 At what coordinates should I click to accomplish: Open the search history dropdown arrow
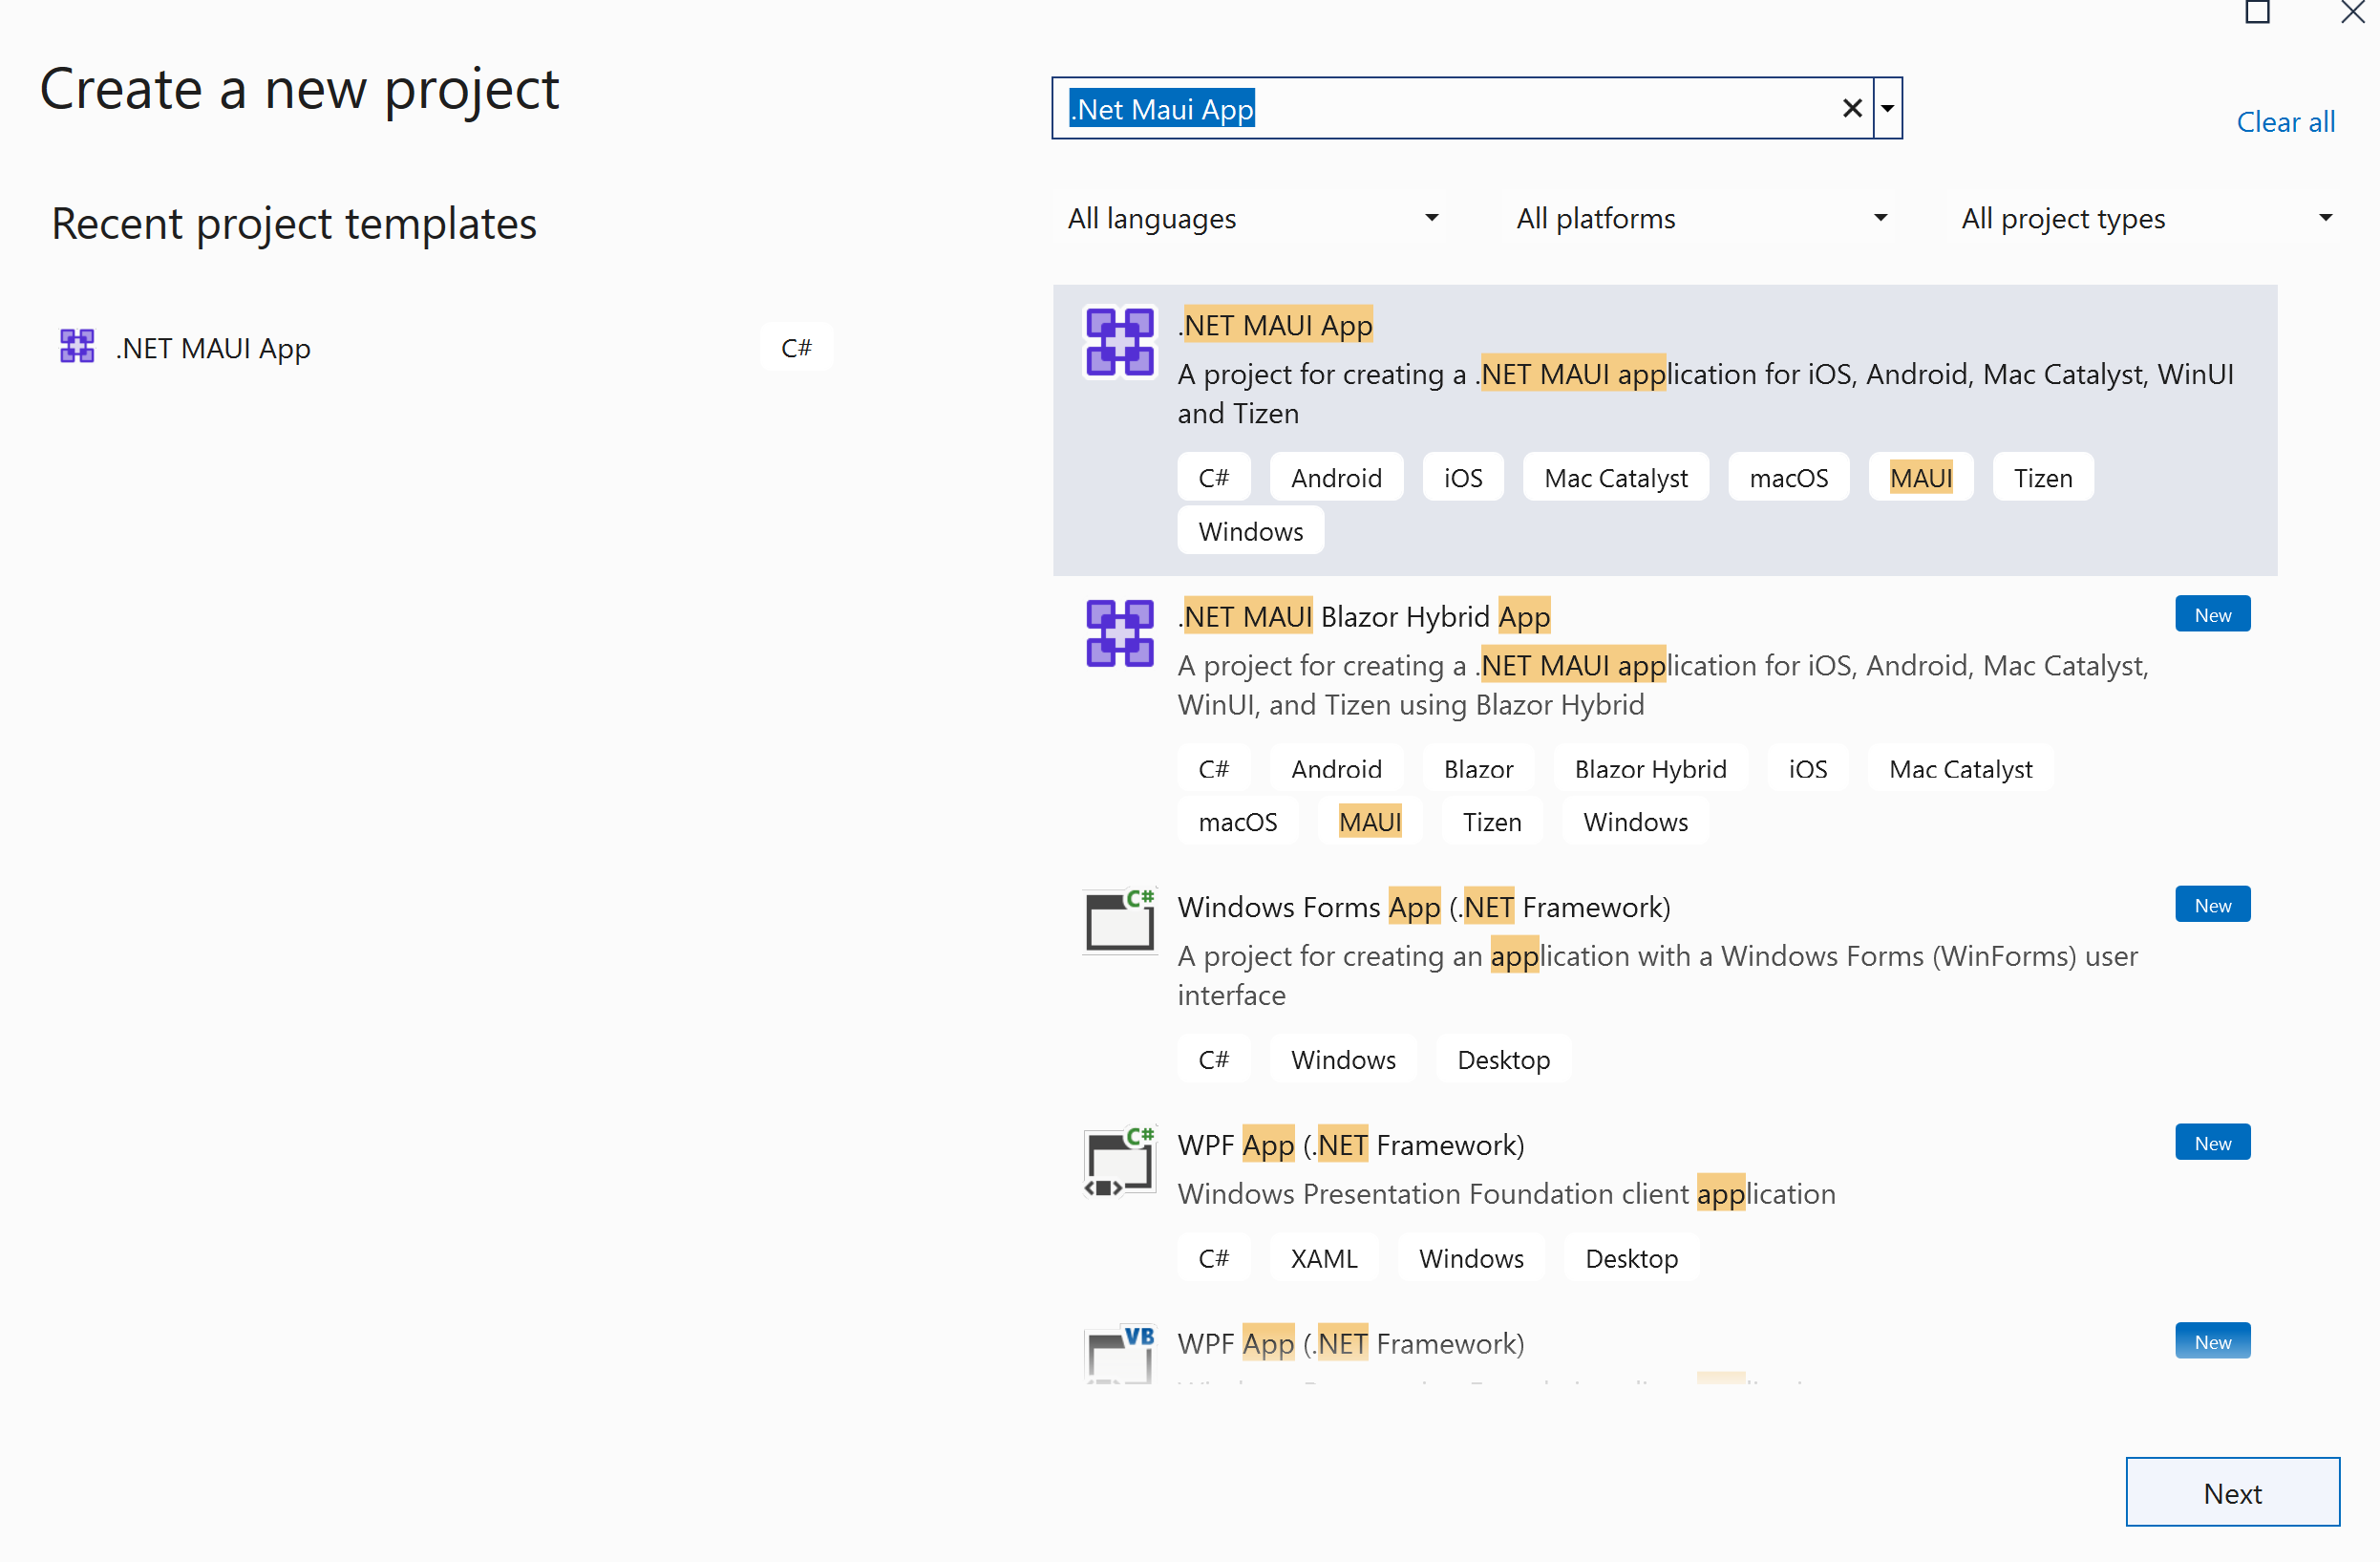click(1887, 108)
